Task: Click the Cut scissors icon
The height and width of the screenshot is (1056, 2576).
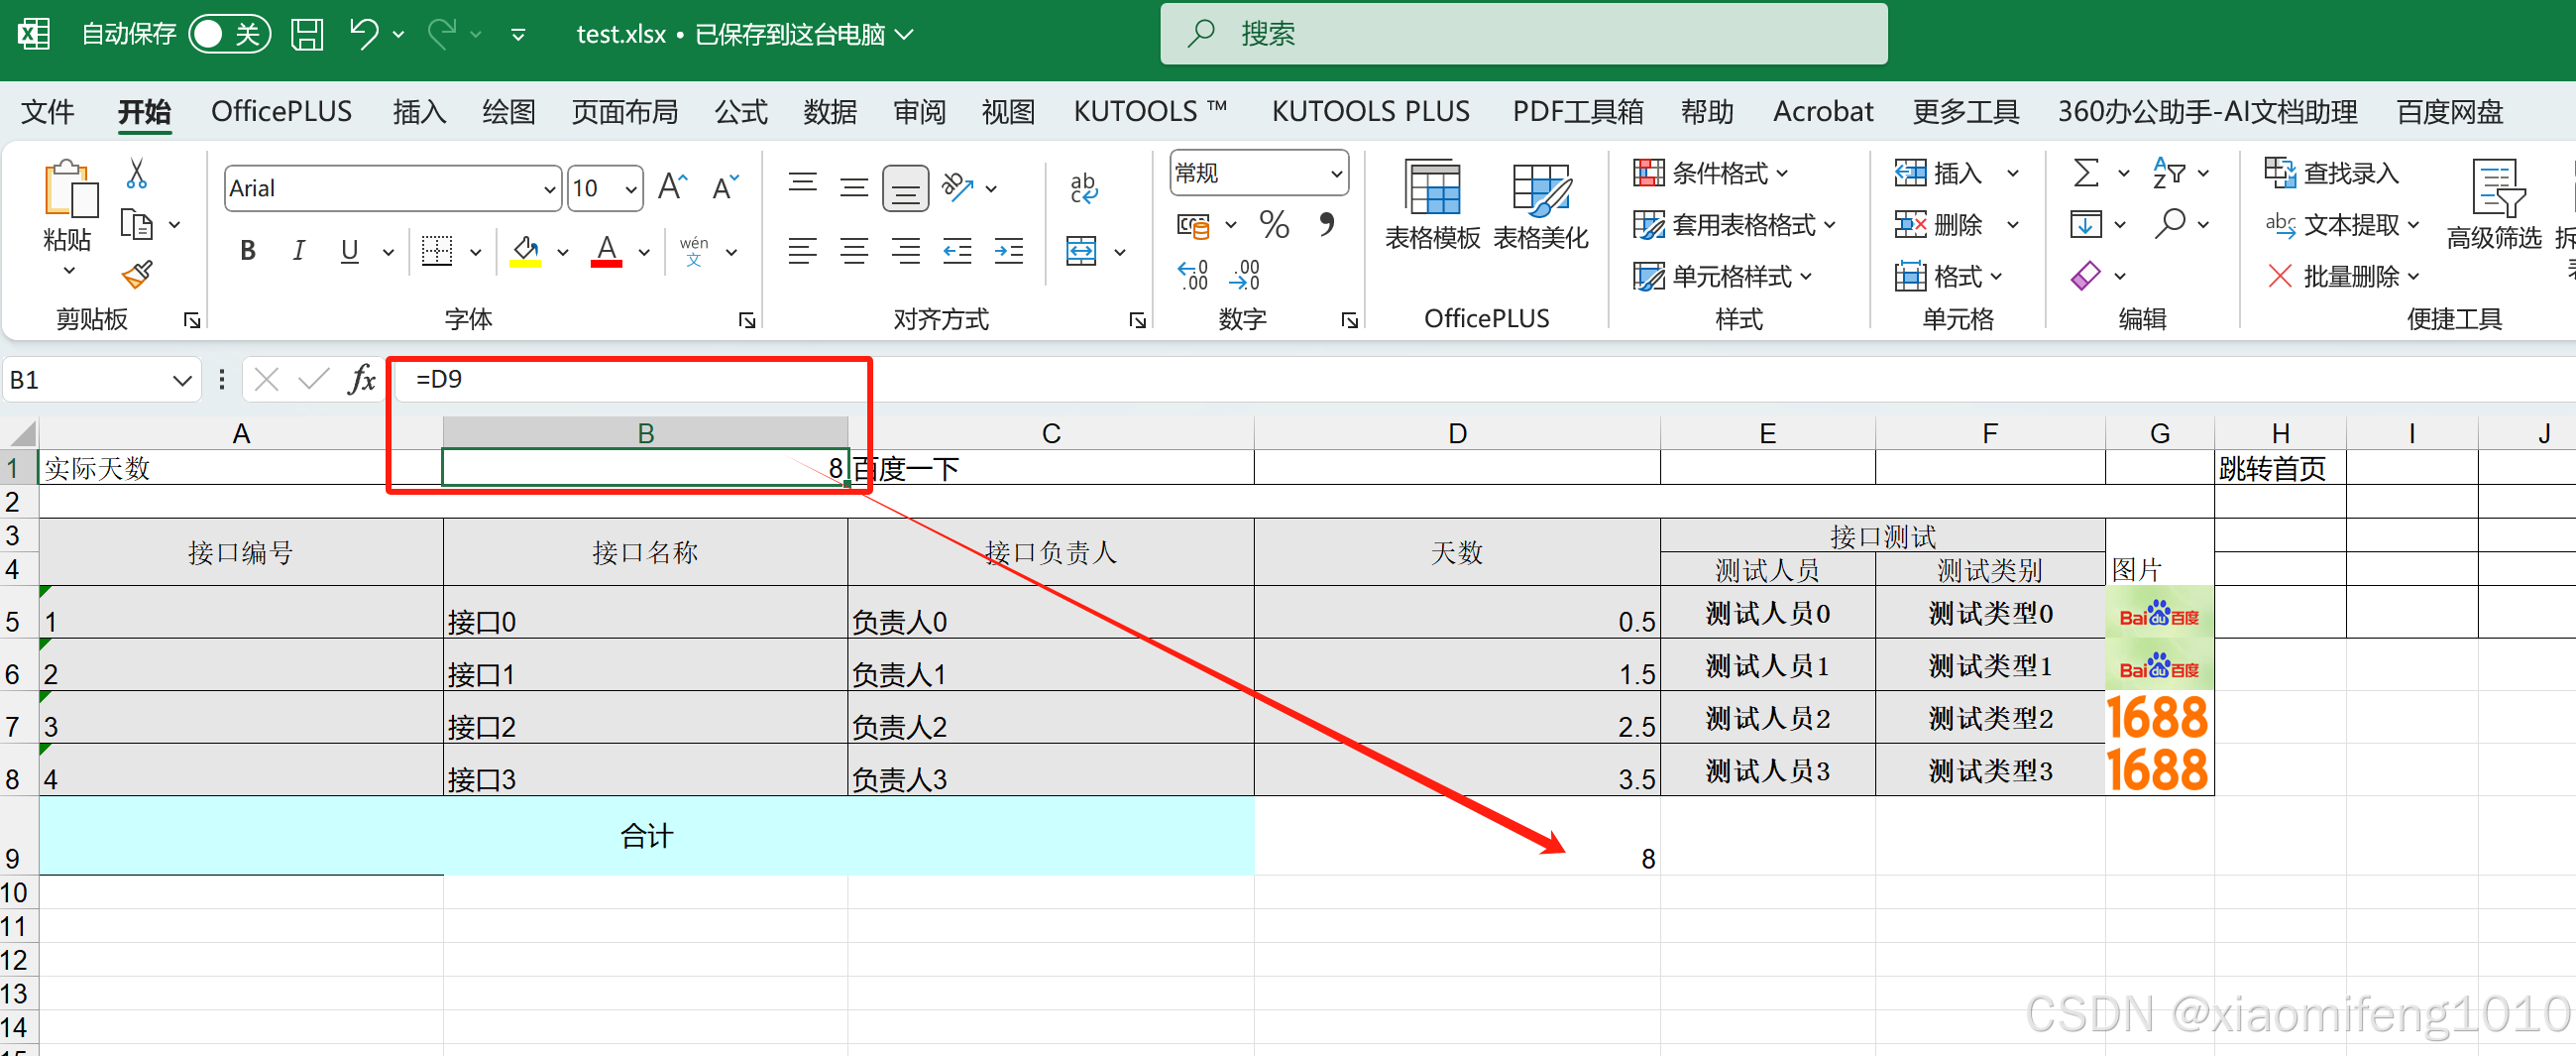Action: [x=137, y=173]
